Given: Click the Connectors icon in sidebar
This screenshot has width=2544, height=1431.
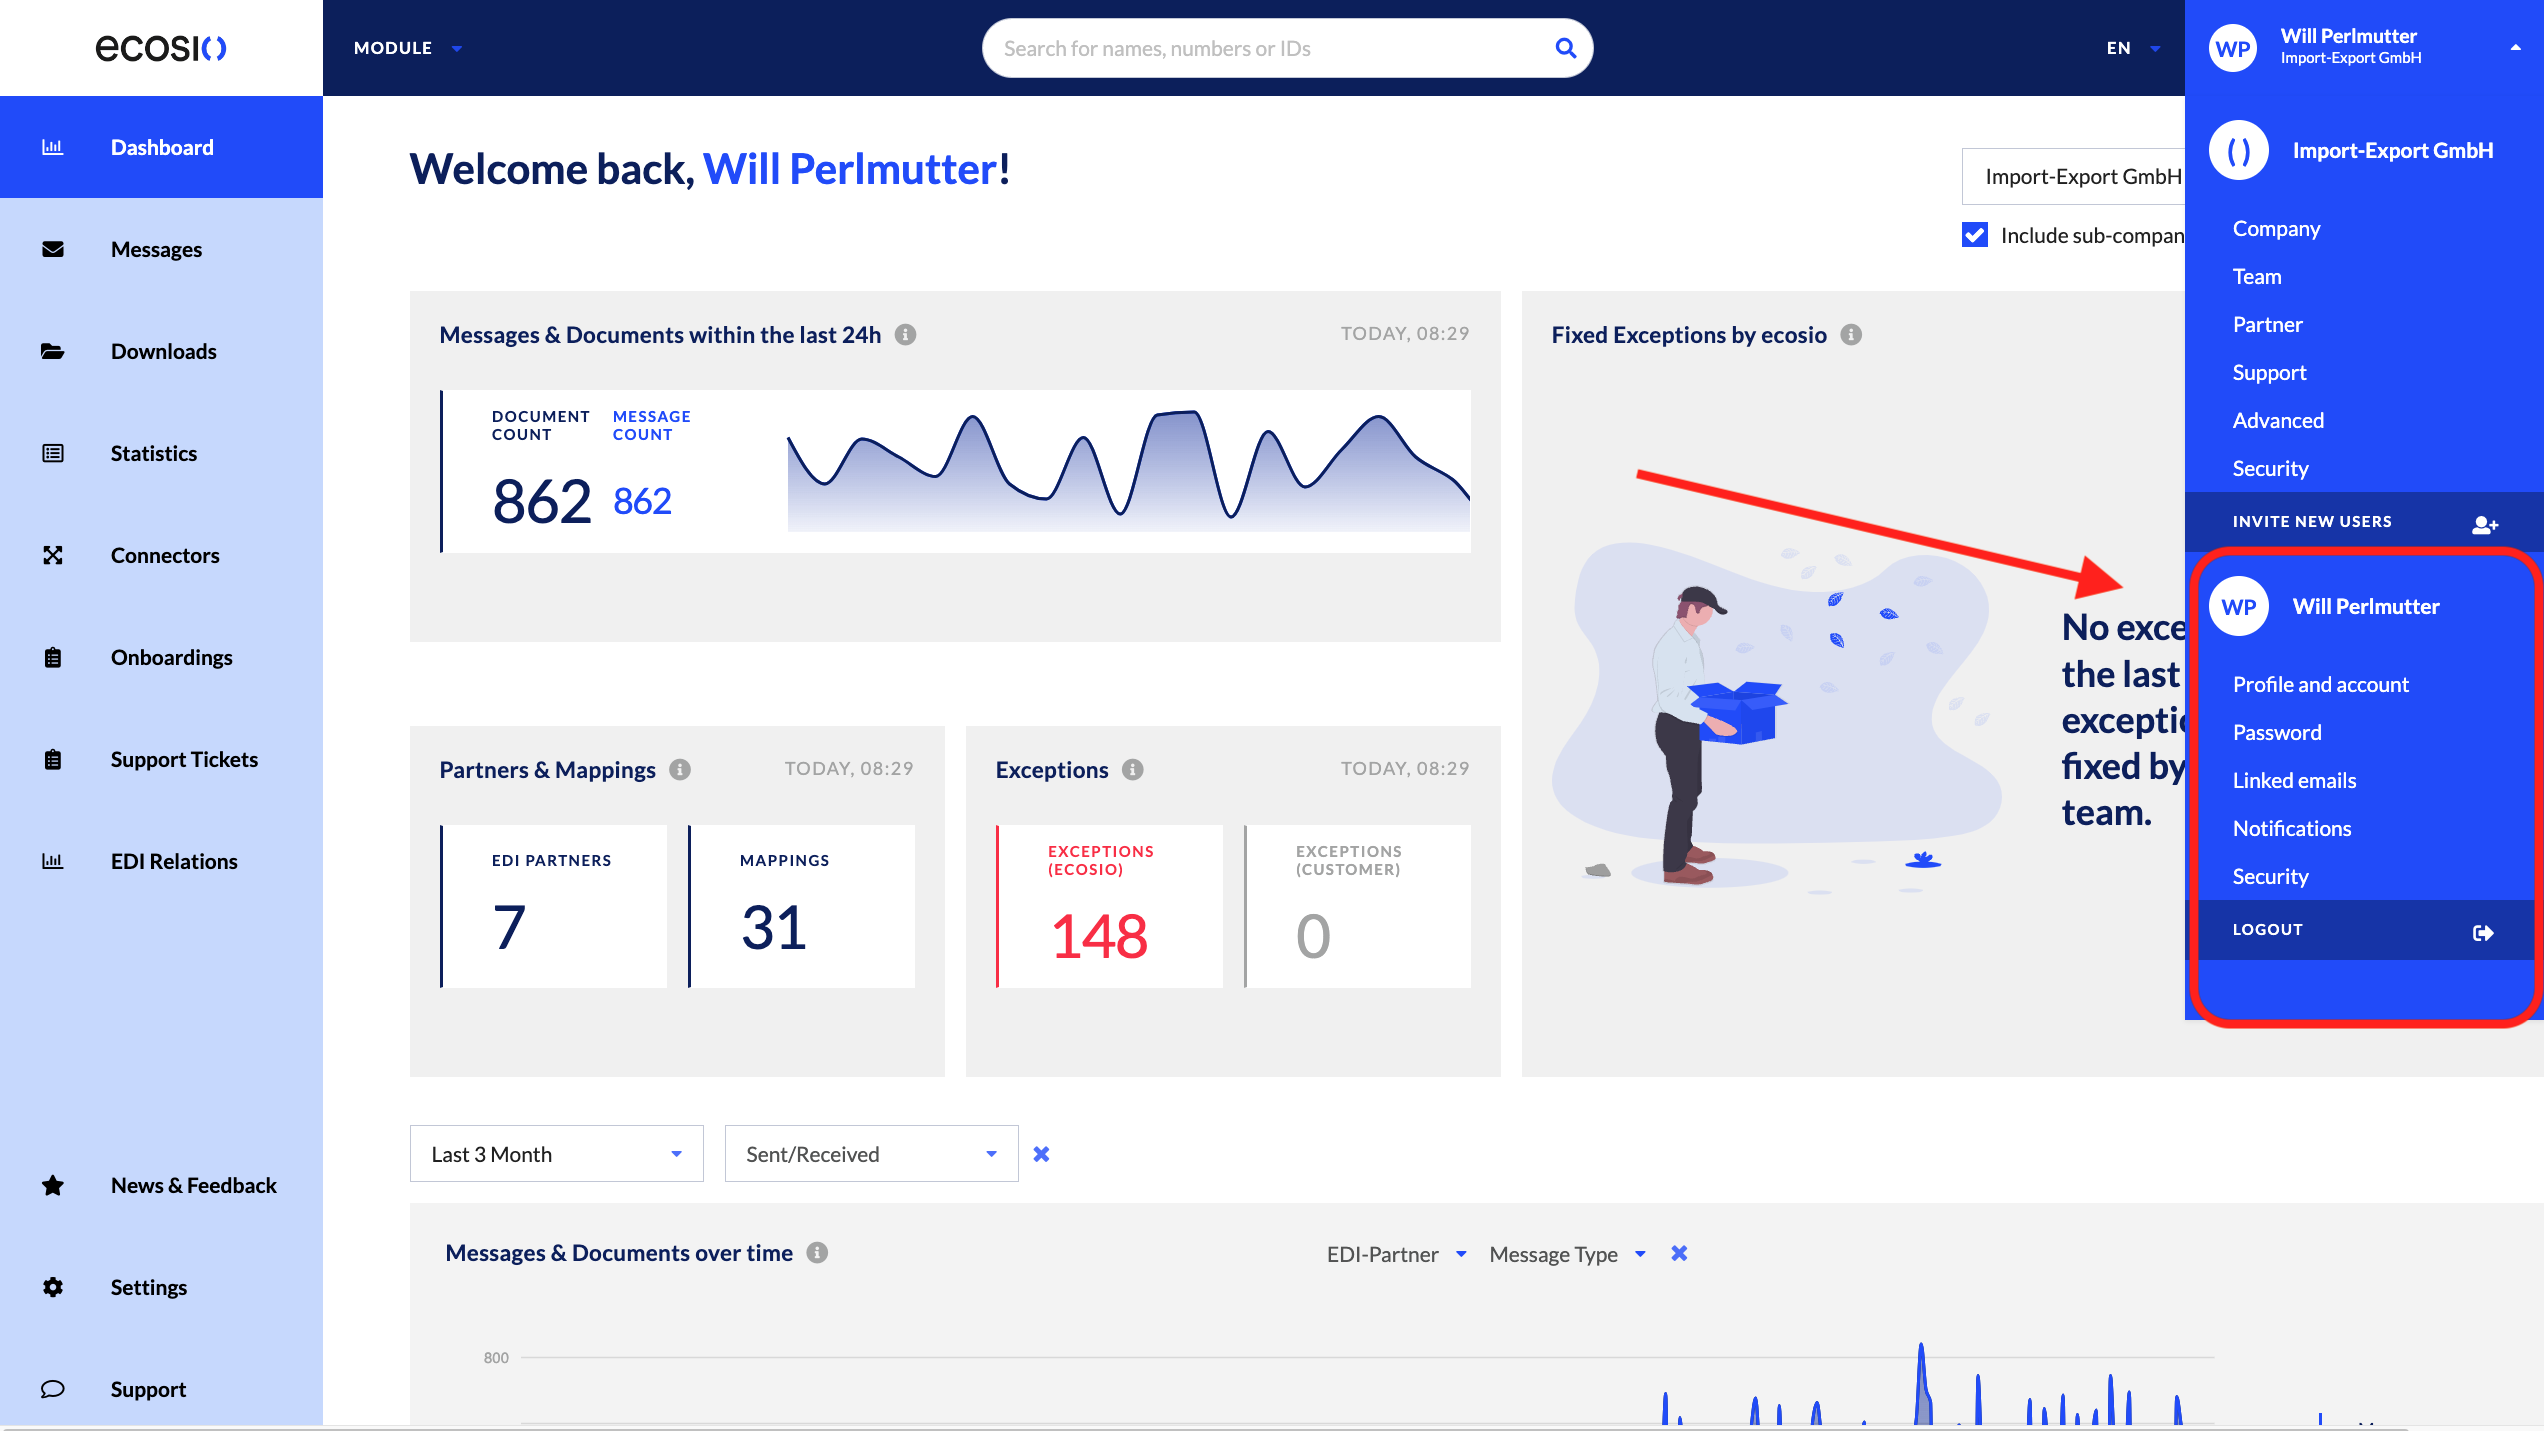Looking at the screenshot, I should tap(53, 555).
